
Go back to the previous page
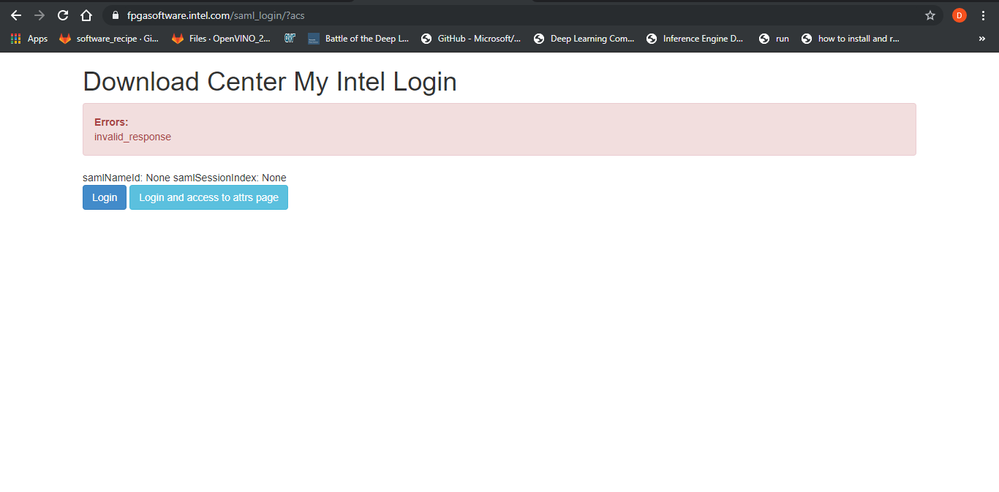click(x=16, y=15)
